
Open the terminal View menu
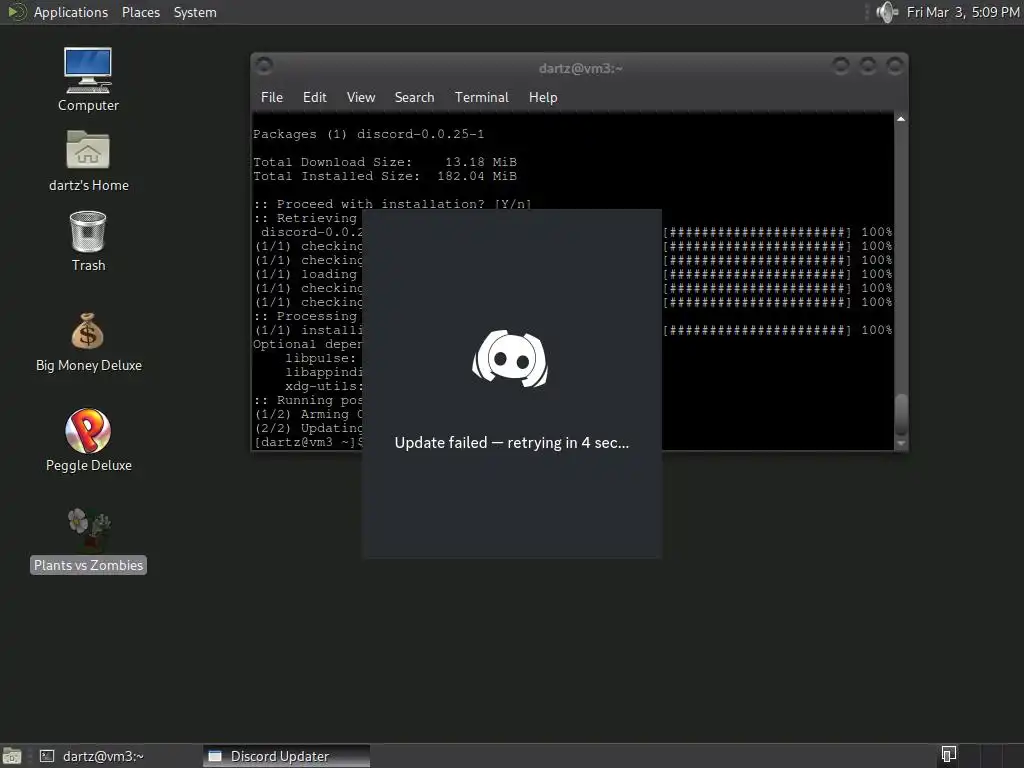pos(360,97)
